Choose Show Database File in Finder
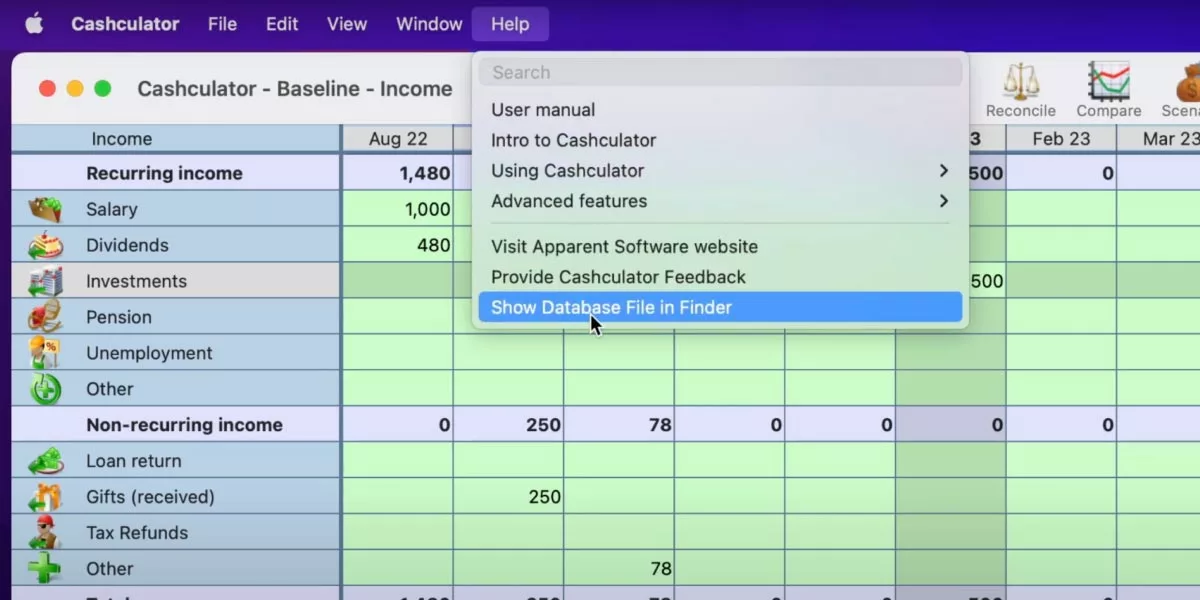This screenshot has width=1200, height=600. [x=720, y=307]
